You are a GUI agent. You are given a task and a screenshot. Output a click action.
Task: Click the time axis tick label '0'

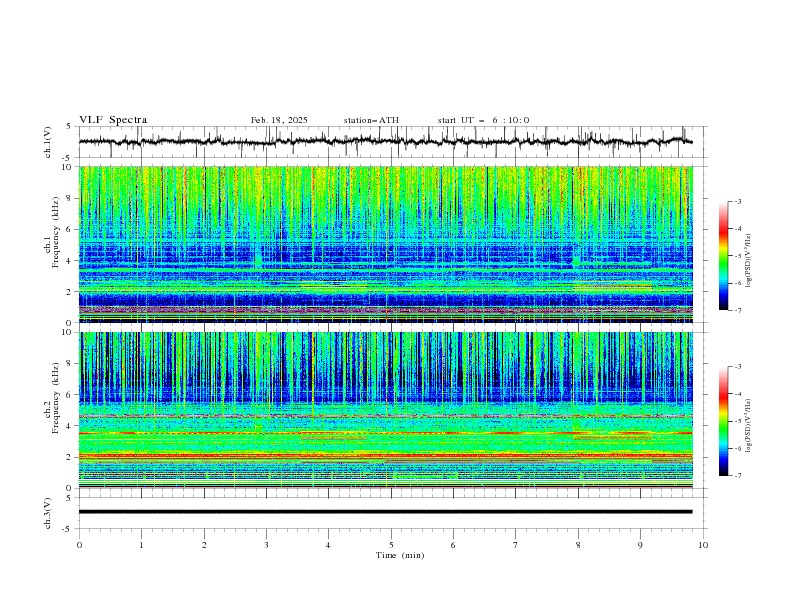[79, 545]
